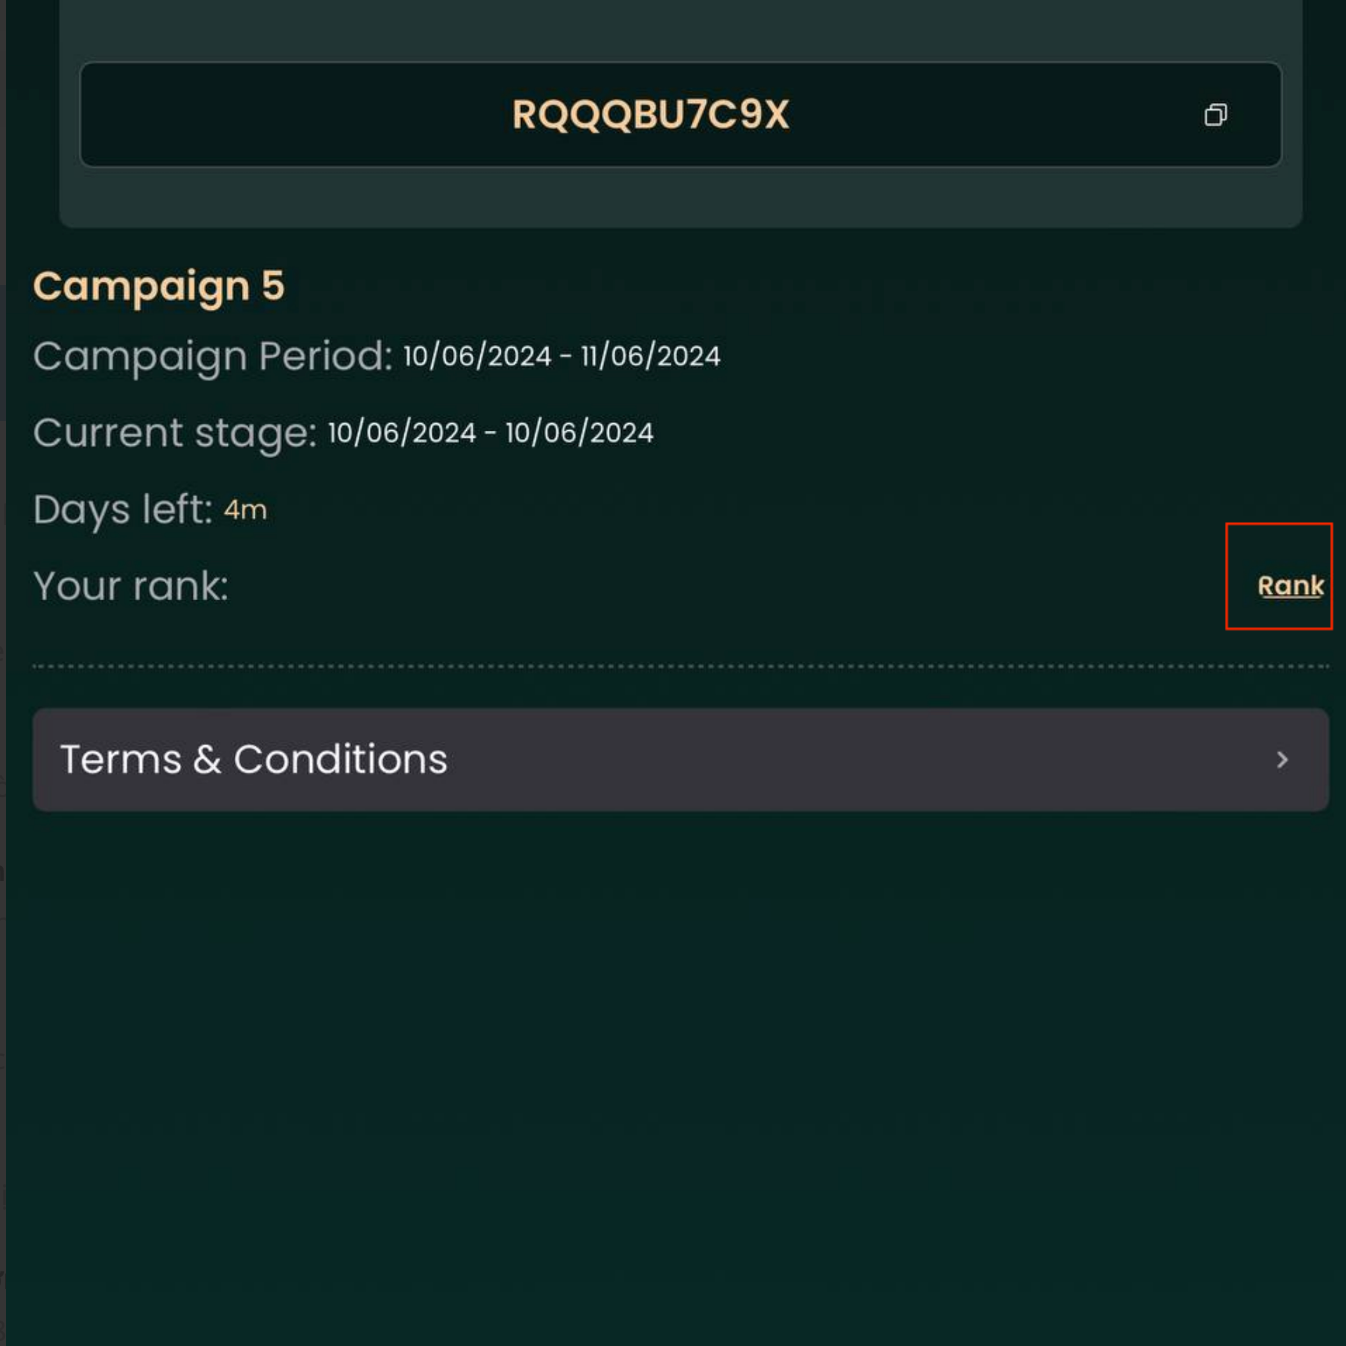The image size is (1346, 1346).
Task: Click the dash separator in Current stage dates
Action: pyautogui.click(x=490, y=434)
